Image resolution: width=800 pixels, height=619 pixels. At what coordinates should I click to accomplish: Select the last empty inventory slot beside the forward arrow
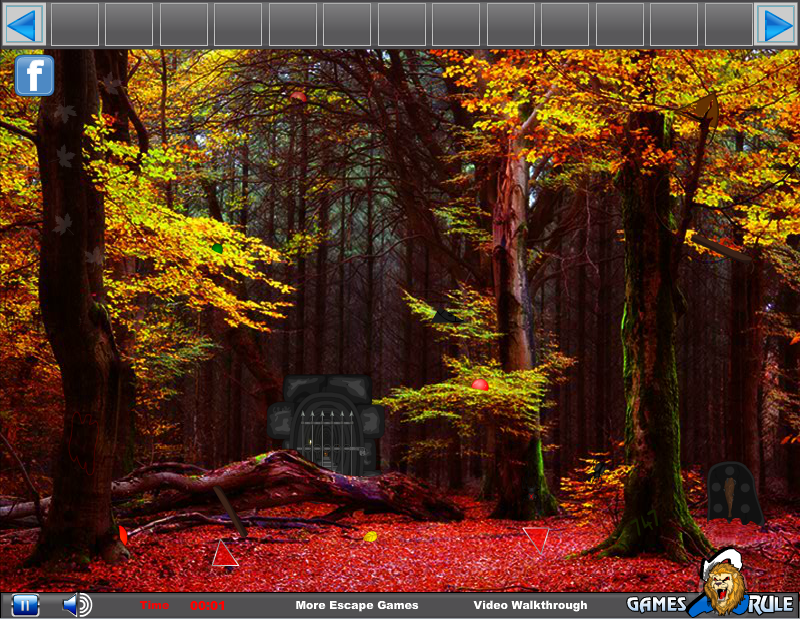[728, 24]
